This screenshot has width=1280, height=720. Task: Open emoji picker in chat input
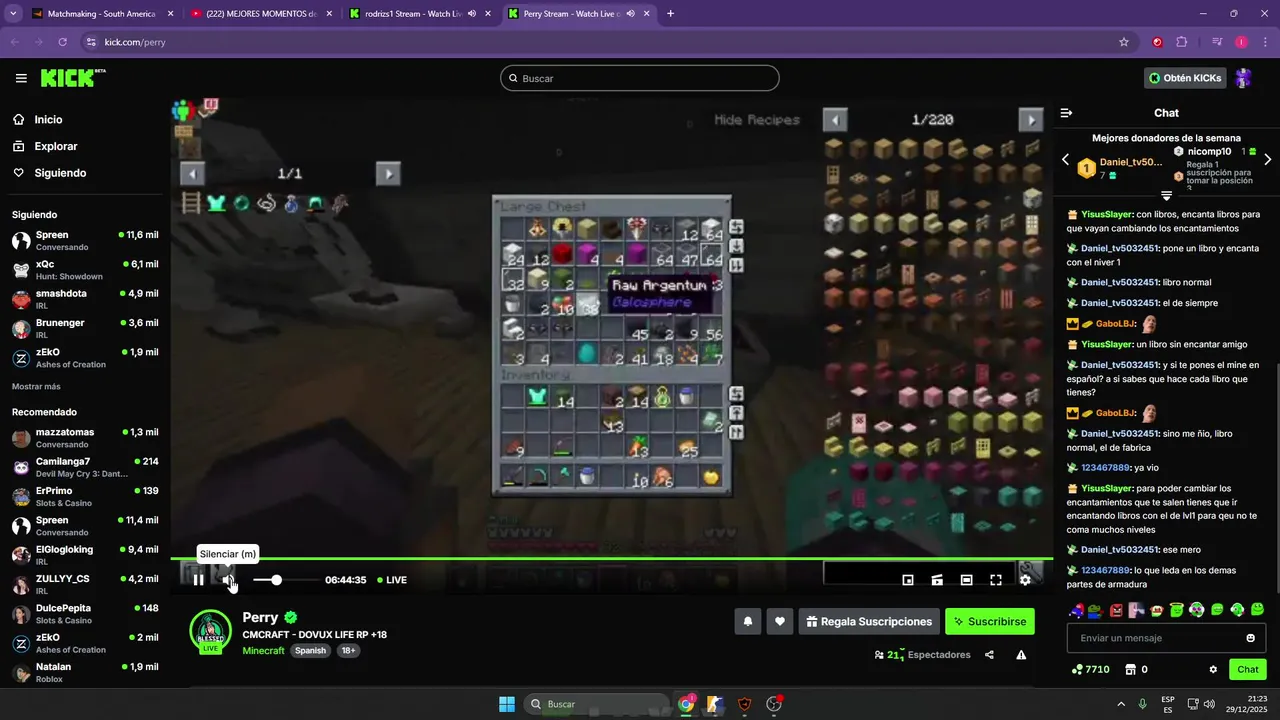pos(1251,638)
